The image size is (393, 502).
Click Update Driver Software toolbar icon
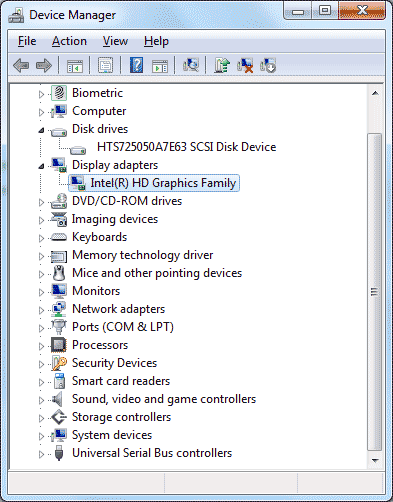coord(222,65)
